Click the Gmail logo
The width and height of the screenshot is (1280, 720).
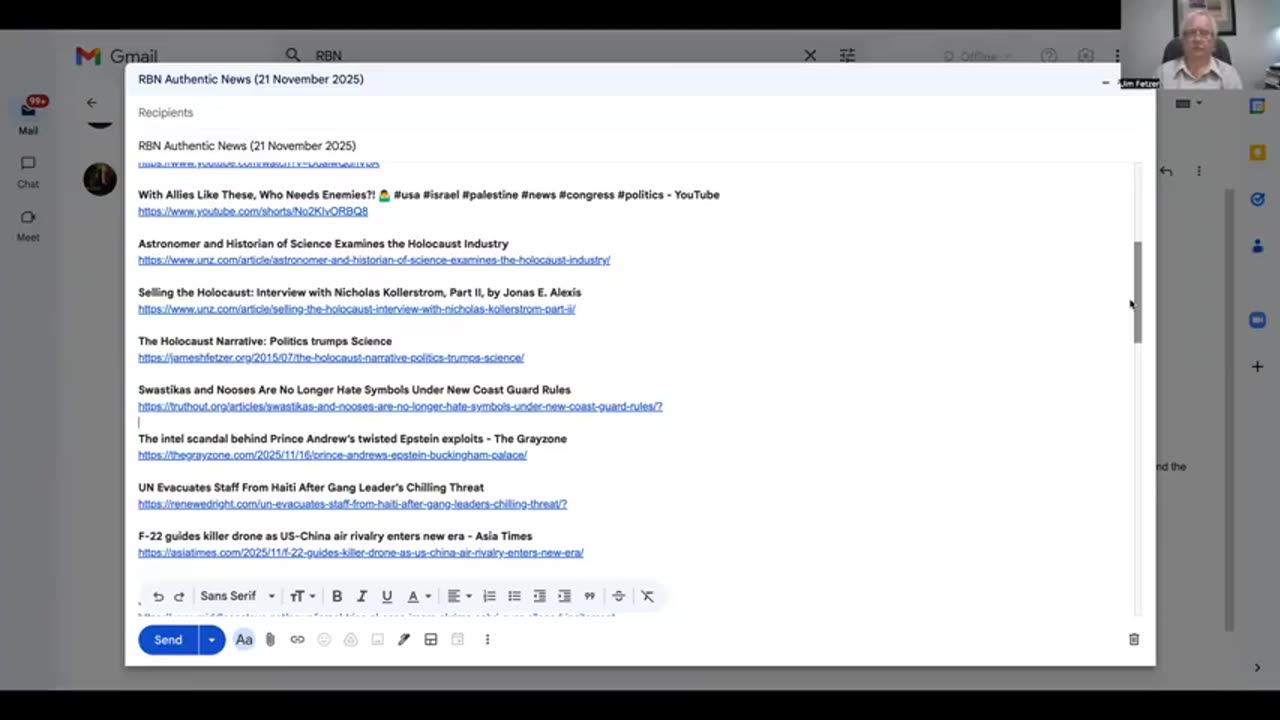pos(116,56)
